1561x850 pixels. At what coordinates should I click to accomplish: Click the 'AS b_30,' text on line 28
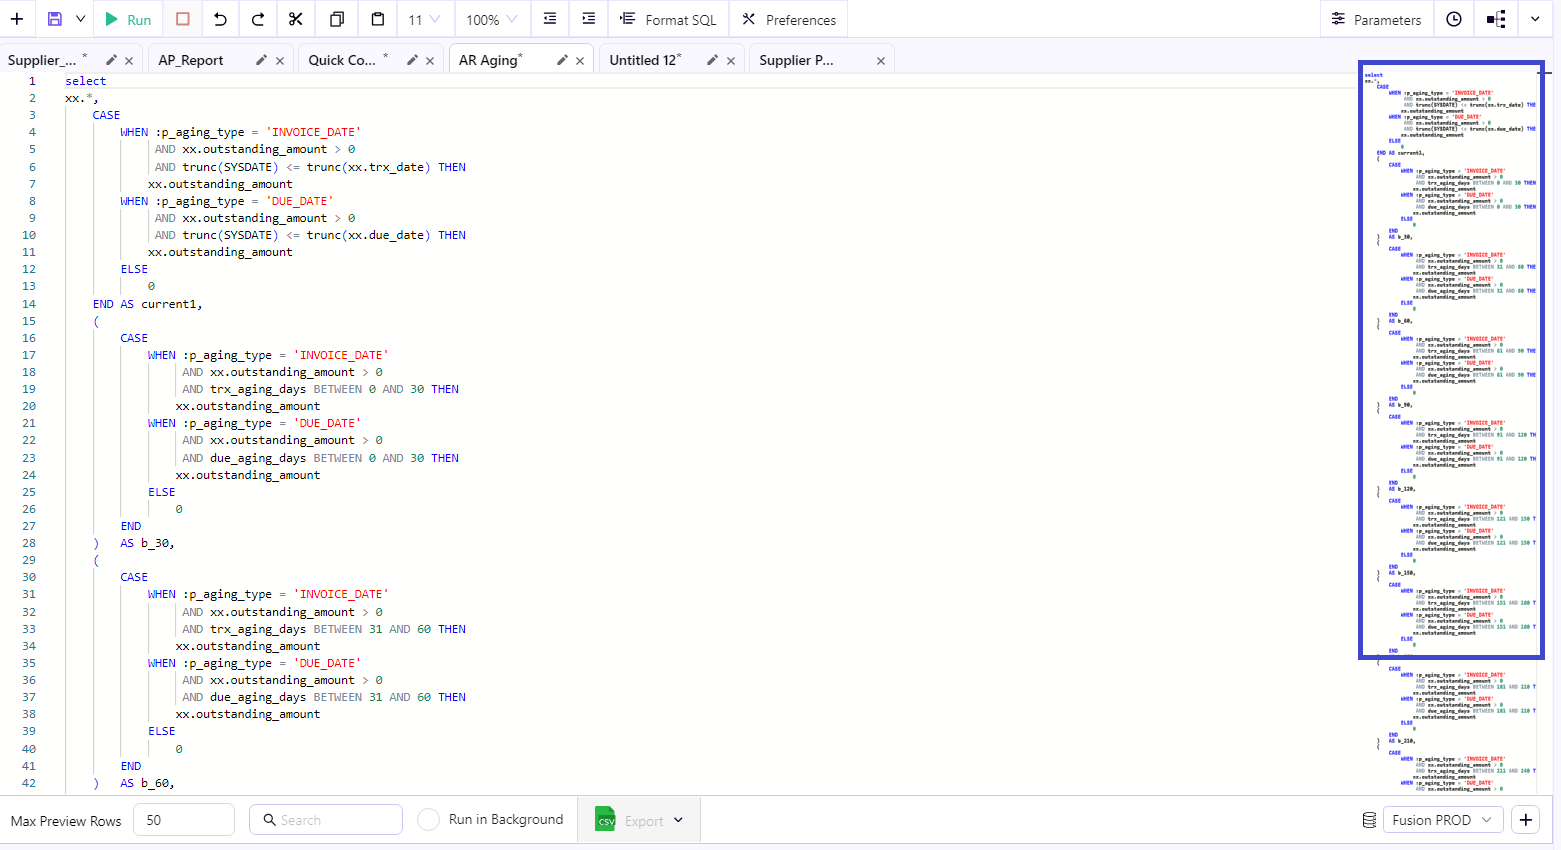click(148, 543)
